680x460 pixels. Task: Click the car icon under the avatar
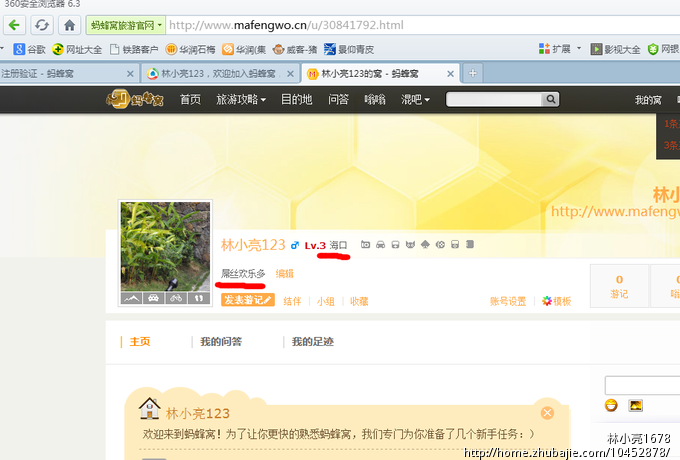coord(154,298)
